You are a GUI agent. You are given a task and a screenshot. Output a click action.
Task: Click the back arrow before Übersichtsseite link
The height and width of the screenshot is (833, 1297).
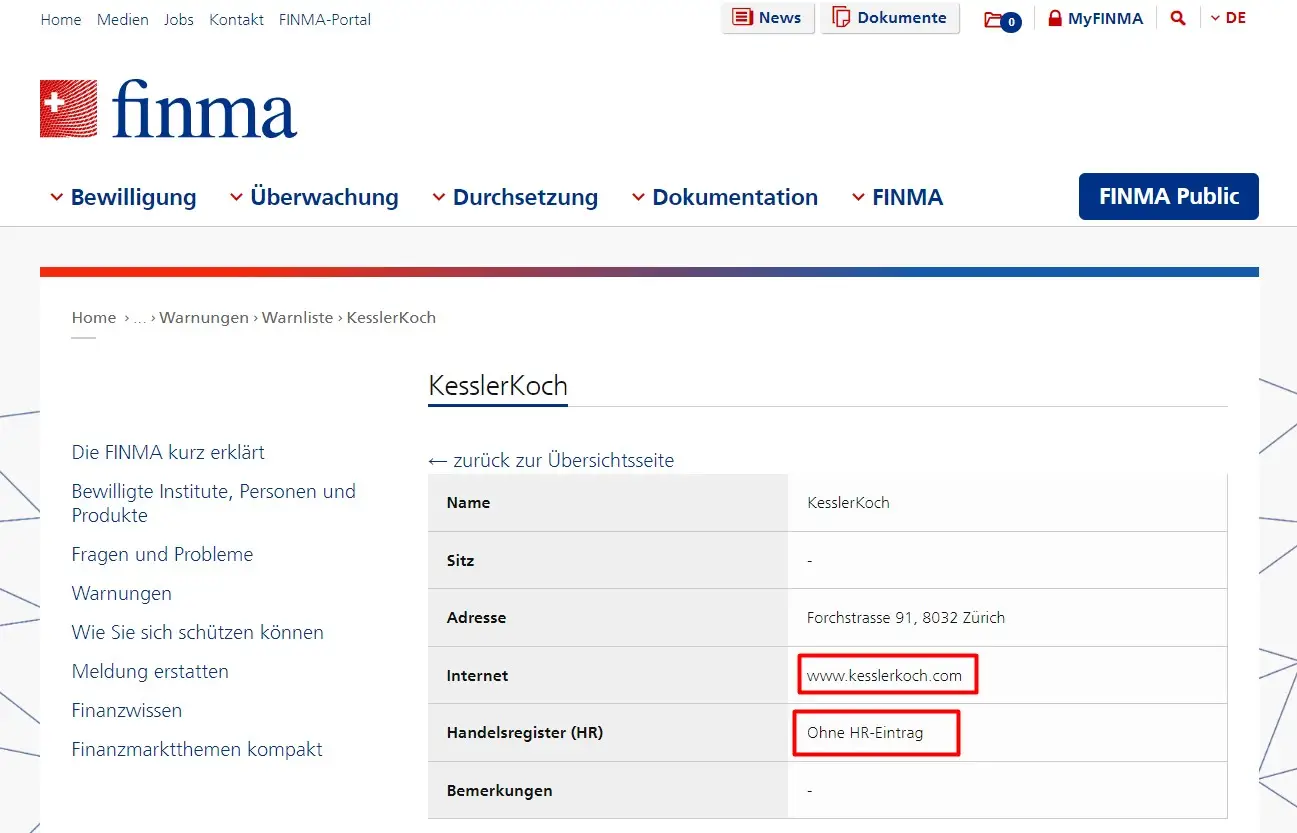pyautogui.click(x=437, y=461)
